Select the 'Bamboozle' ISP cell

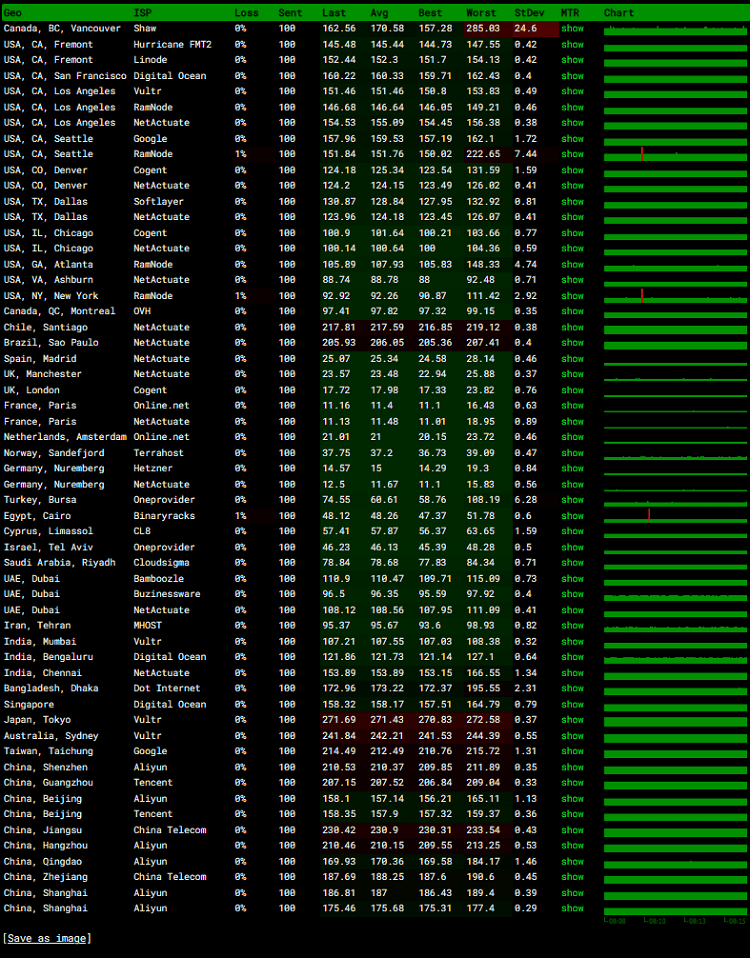tap(158, 578)
